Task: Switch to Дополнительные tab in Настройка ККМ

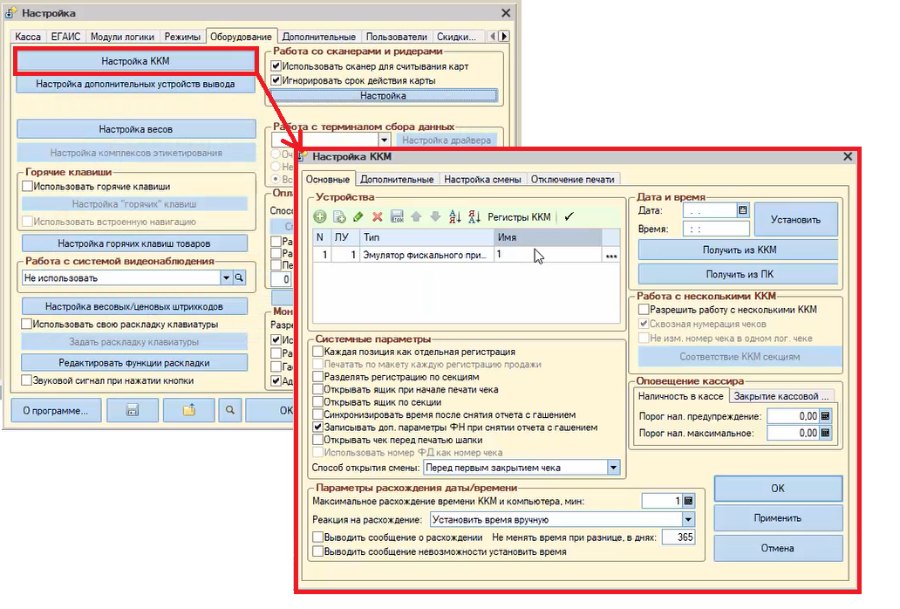Action: pos(397,180)
